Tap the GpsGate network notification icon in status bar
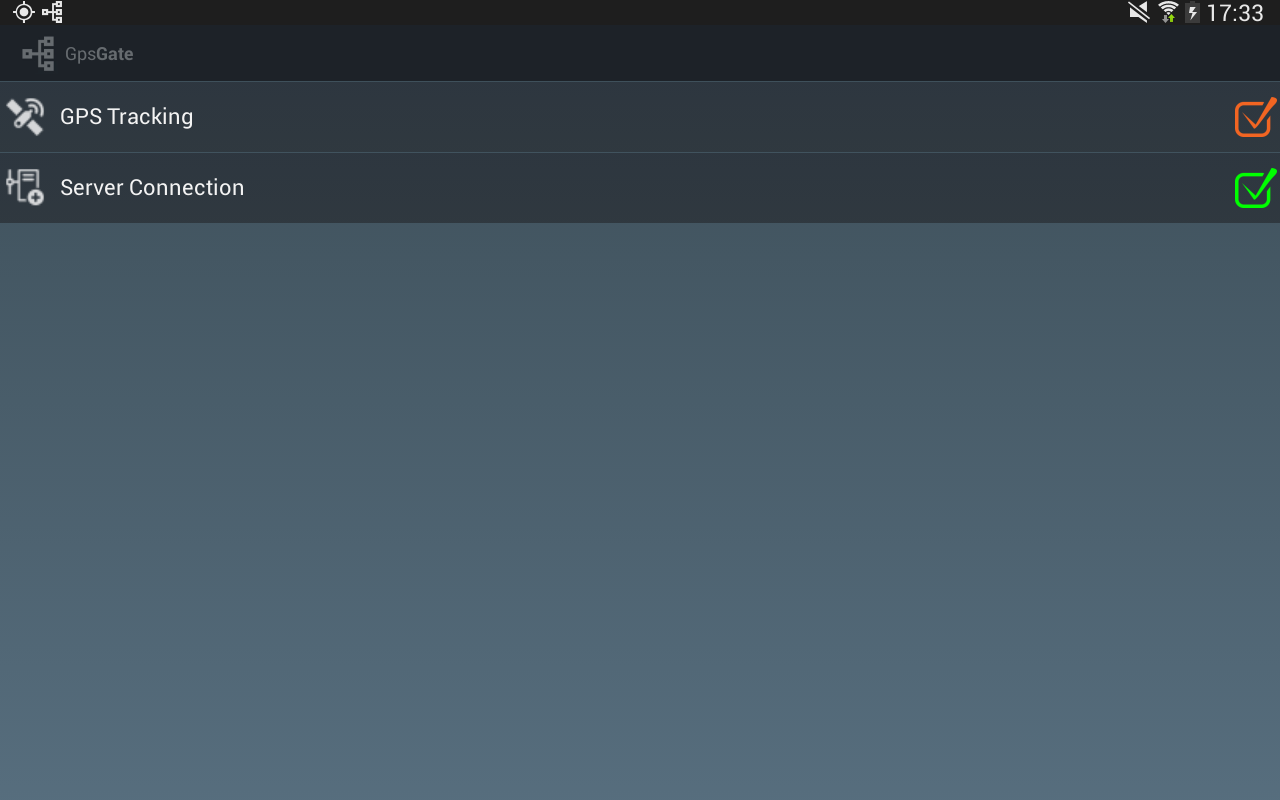This screenshot has height=800, width=1280. (x=52, y=13)
